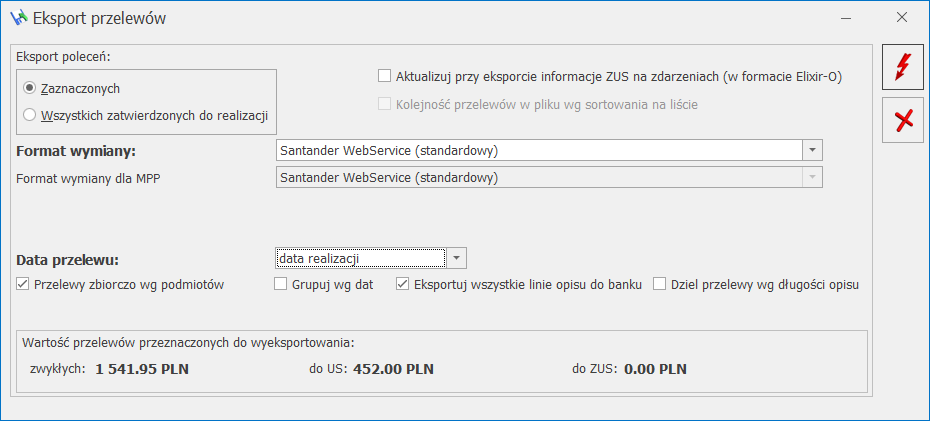Click the Eksport przelewów window title icon
The width and height of the screenshot is (930, 421).
pyautogui.click(x=20, y=18)
